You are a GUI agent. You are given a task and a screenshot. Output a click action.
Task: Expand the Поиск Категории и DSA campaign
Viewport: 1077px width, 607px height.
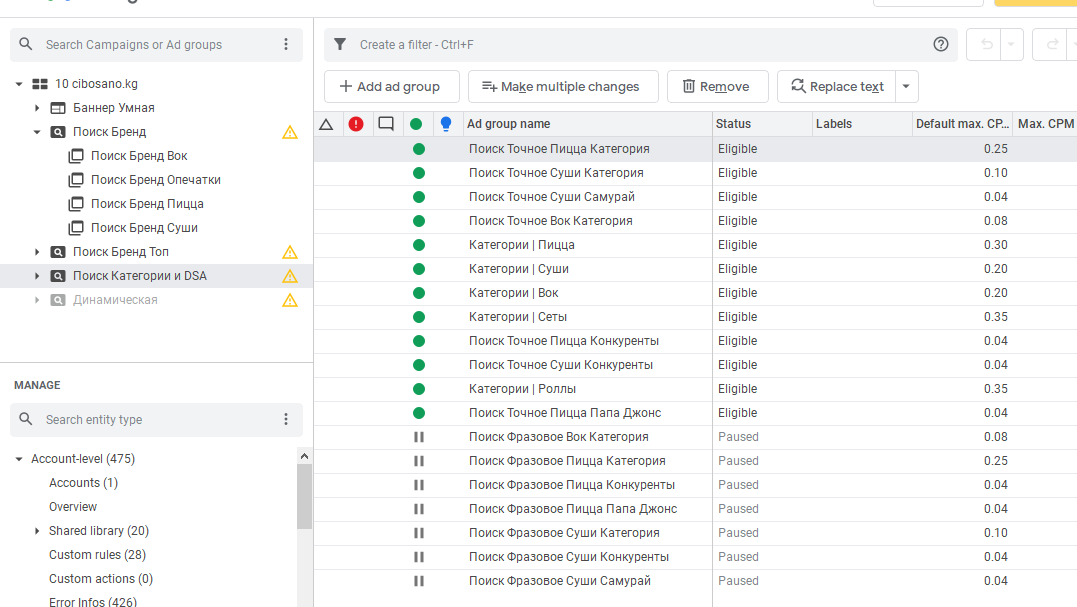(x=37, y=276)
